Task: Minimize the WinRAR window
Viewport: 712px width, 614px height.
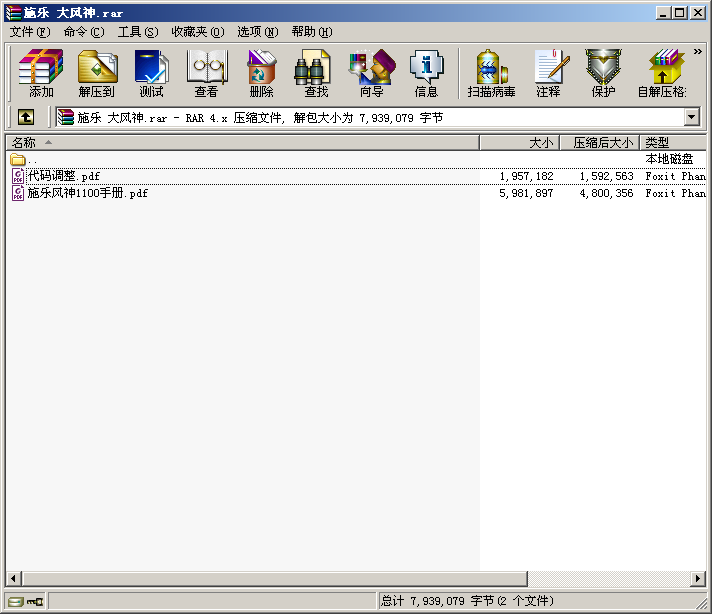Action: [663, 13]
